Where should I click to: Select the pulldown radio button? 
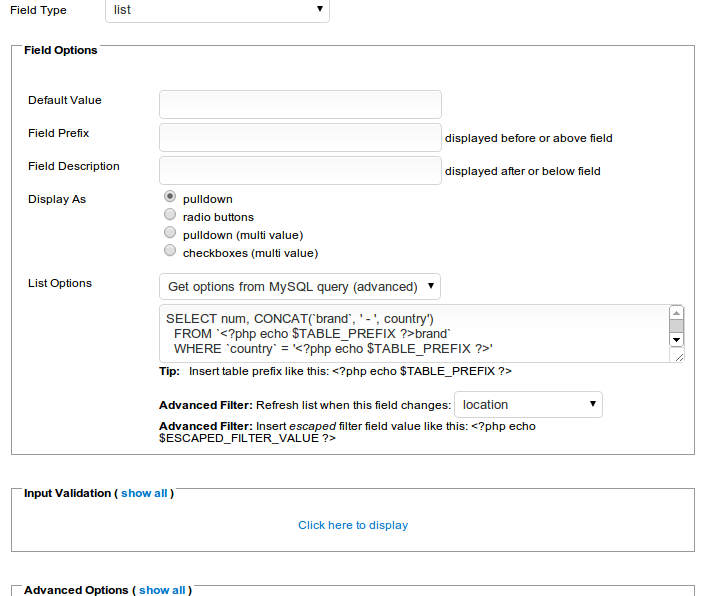point(170,197)
